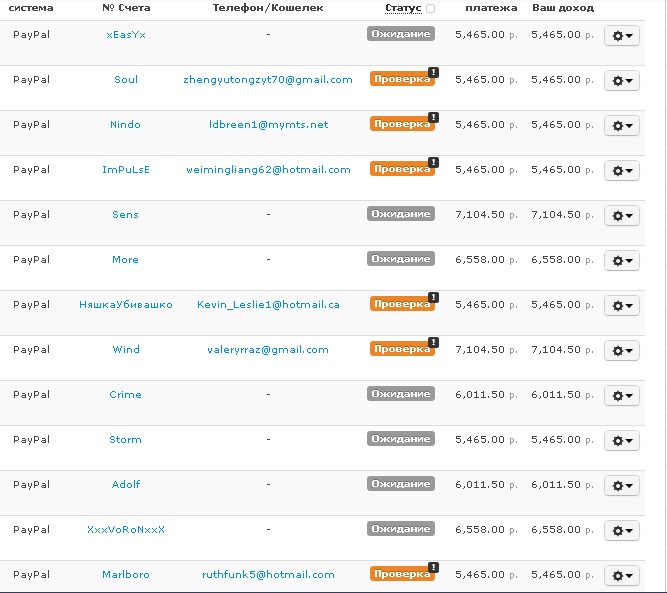Click Проверка status badge for Wind
This screenshot has height=593, width=667.
(402, 349)
